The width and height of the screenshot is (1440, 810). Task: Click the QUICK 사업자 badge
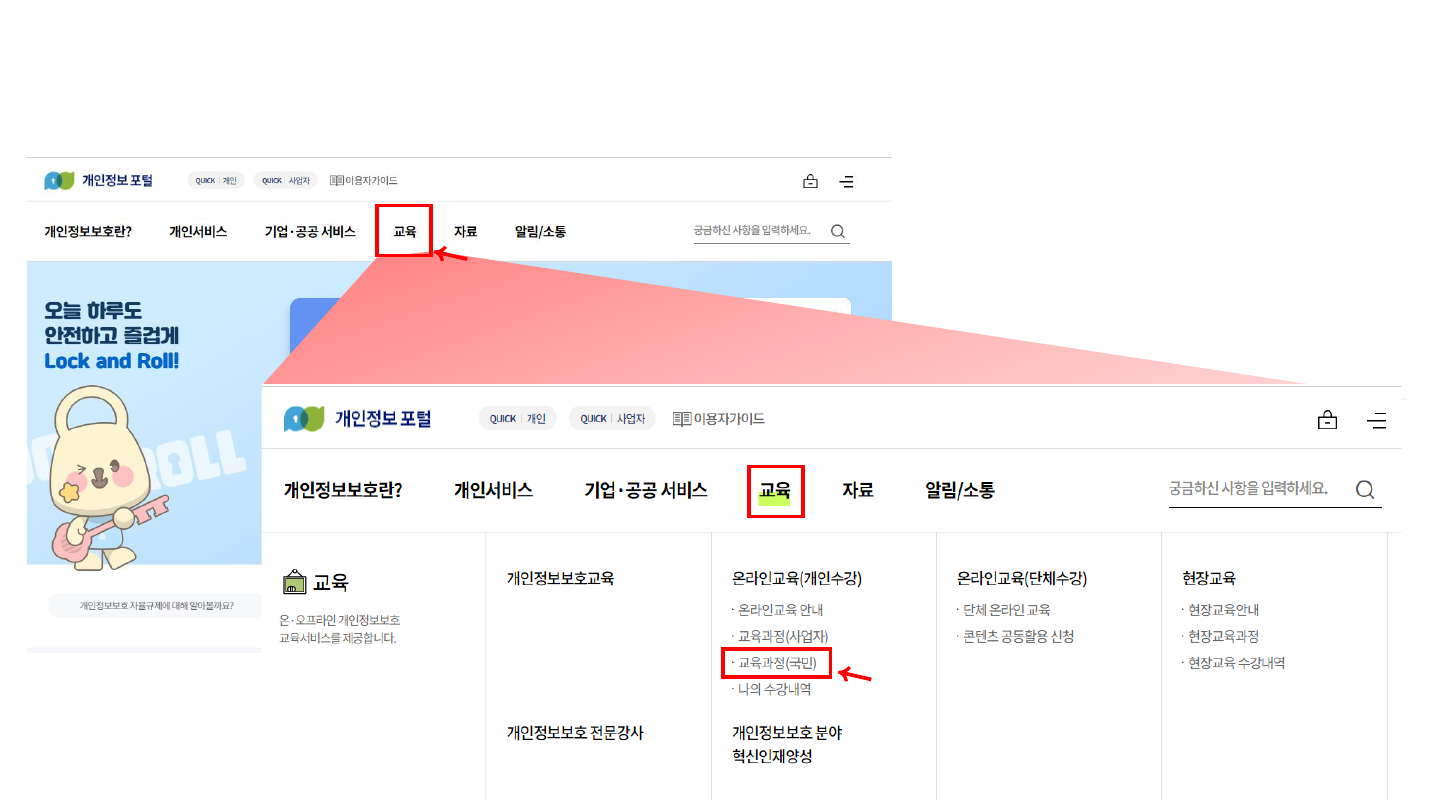click(x=612, y=419)
